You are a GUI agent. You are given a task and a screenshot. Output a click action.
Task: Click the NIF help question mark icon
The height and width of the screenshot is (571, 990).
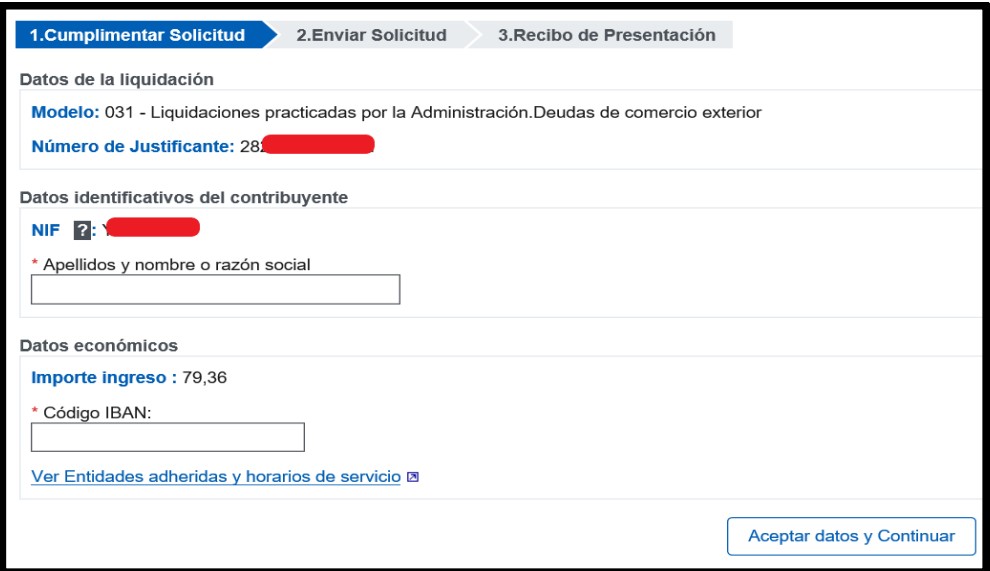88,229
